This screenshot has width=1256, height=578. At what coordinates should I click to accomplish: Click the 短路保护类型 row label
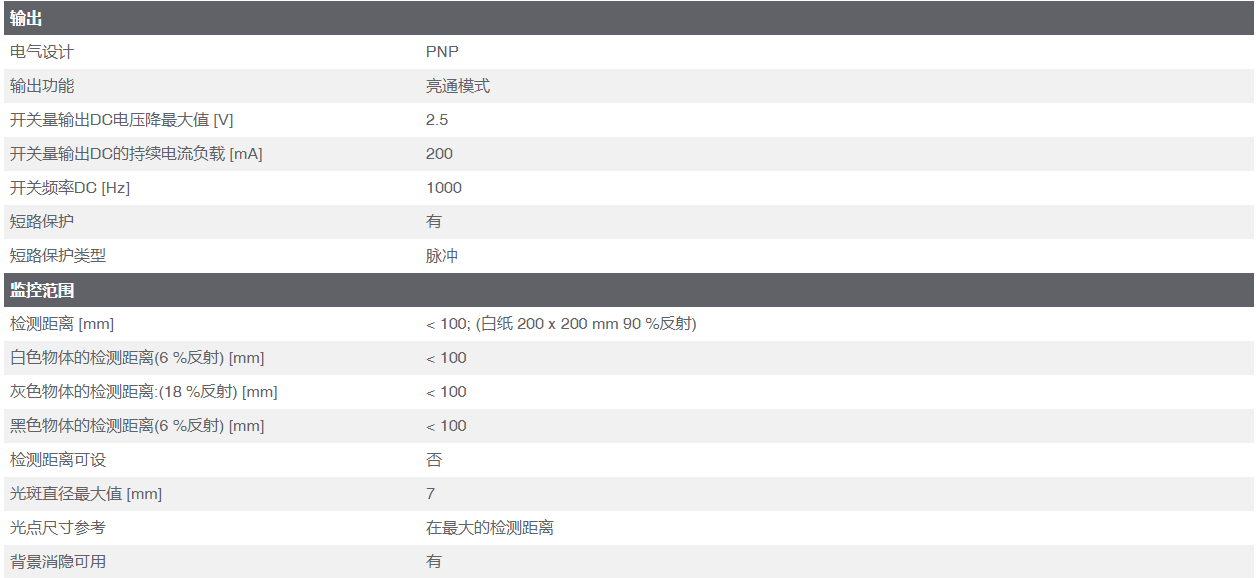tap(58, 256)
